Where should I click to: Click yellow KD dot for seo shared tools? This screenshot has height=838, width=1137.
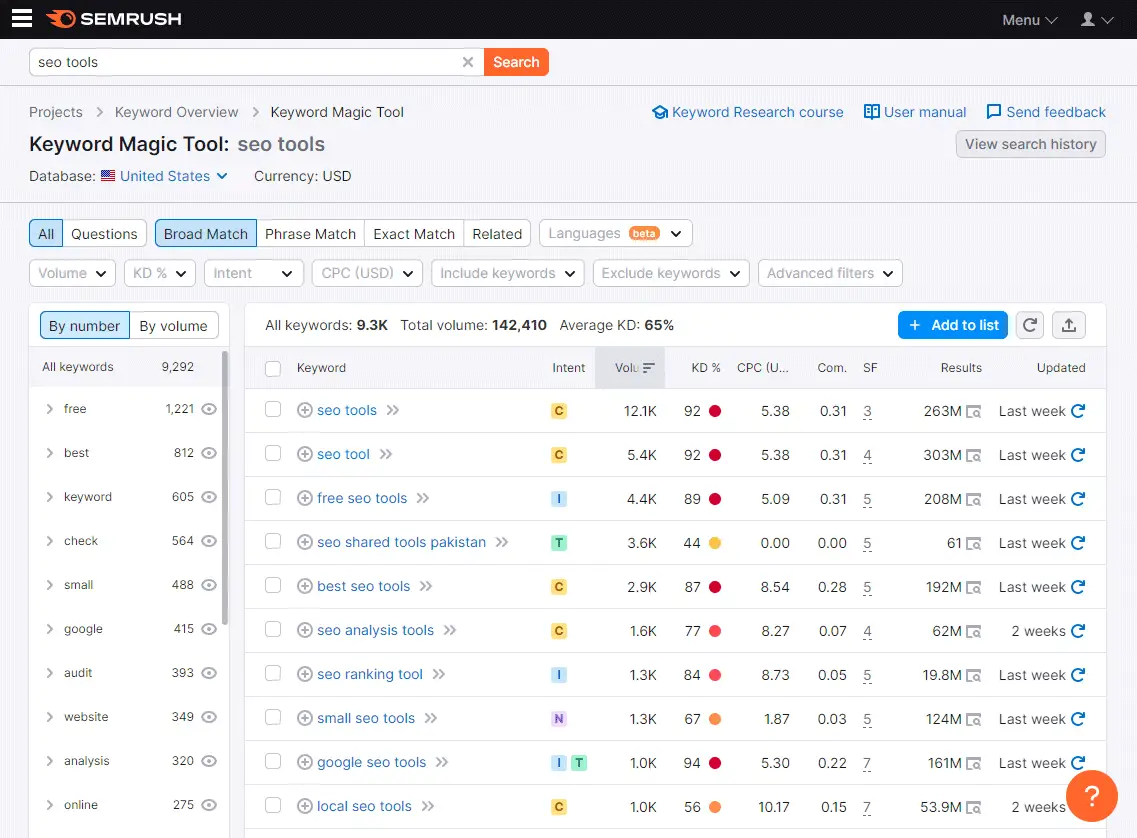(x=715, y=543)
